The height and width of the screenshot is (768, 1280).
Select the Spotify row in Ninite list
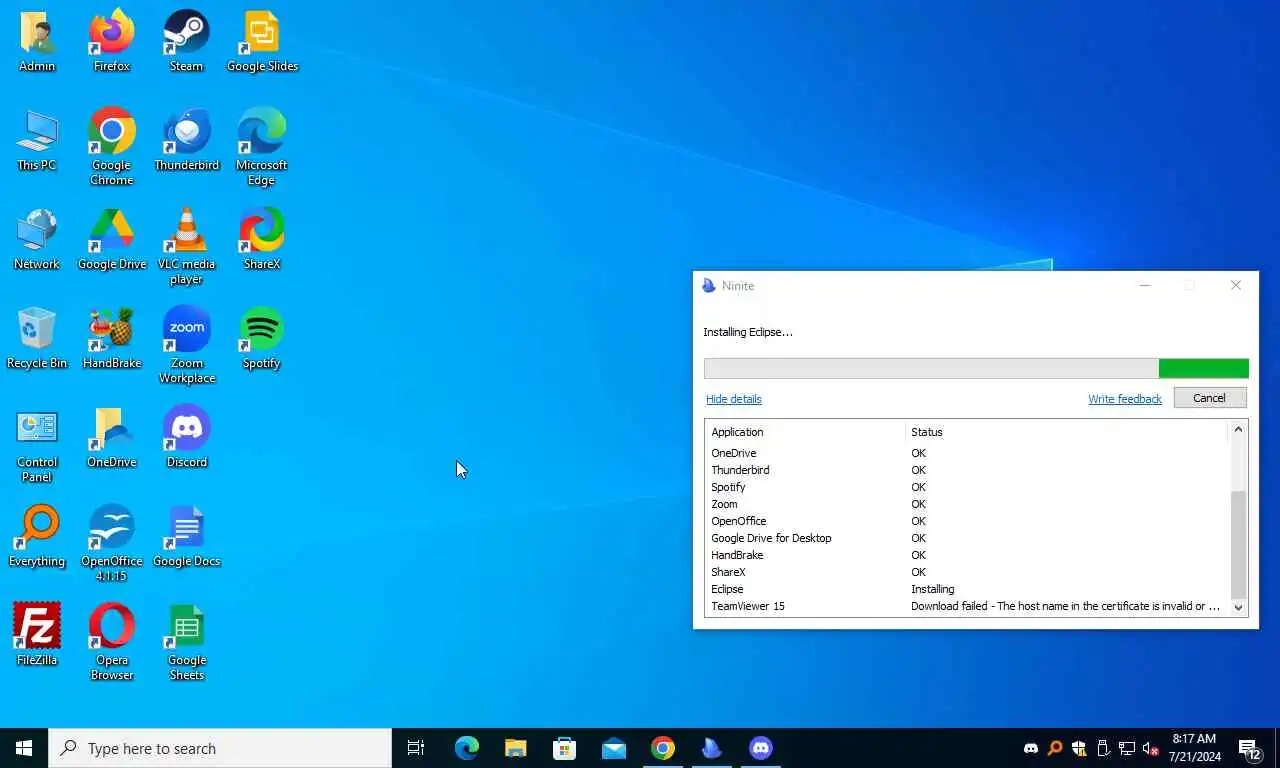click(x=966, y=487)
